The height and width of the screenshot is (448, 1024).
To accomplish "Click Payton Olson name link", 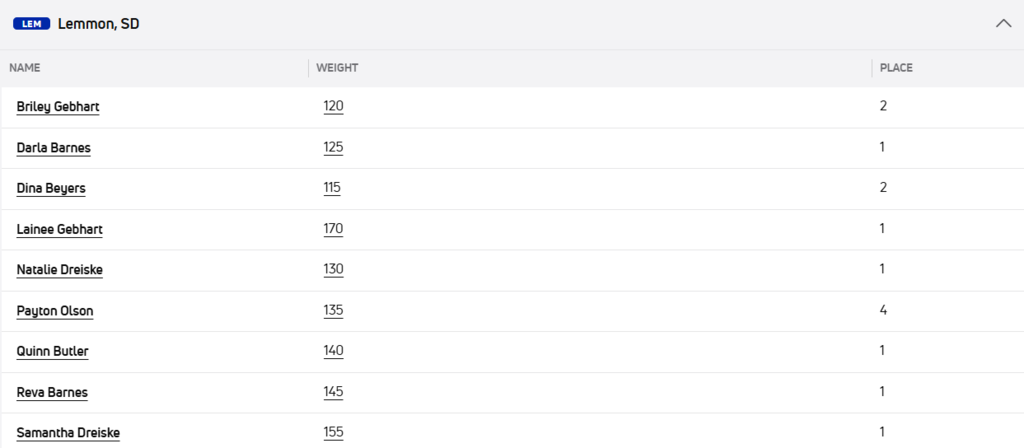I will click(x=55, y=311).
